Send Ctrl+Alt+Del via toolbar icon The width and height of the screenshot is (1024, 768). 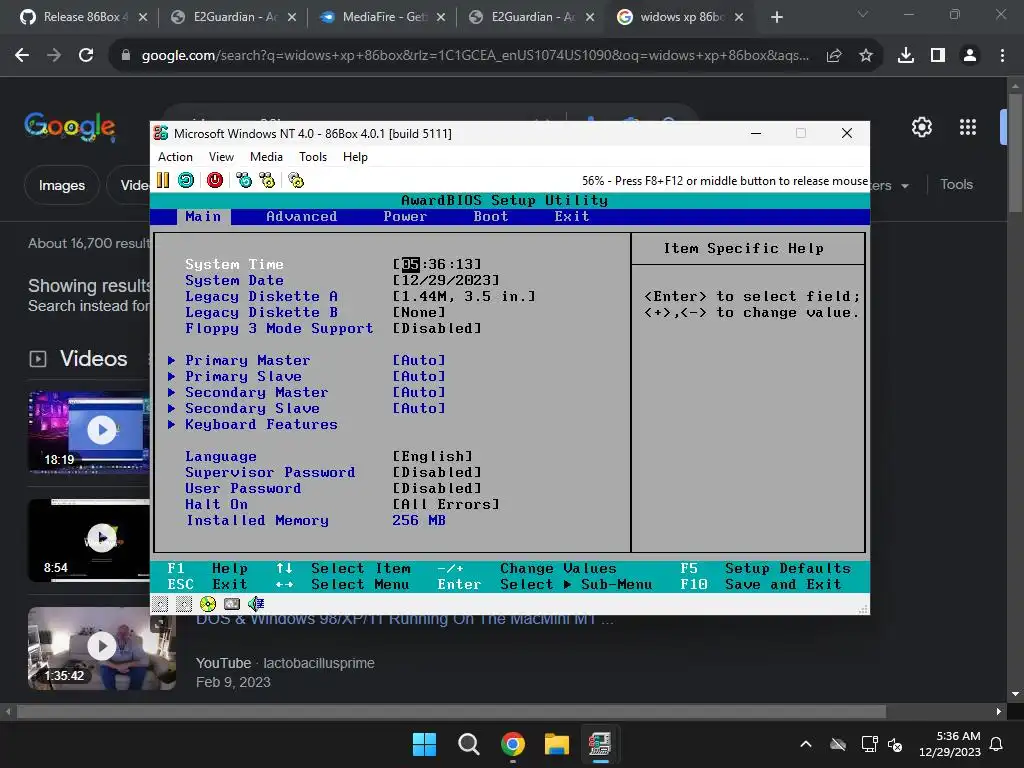[x=244, y=180]
